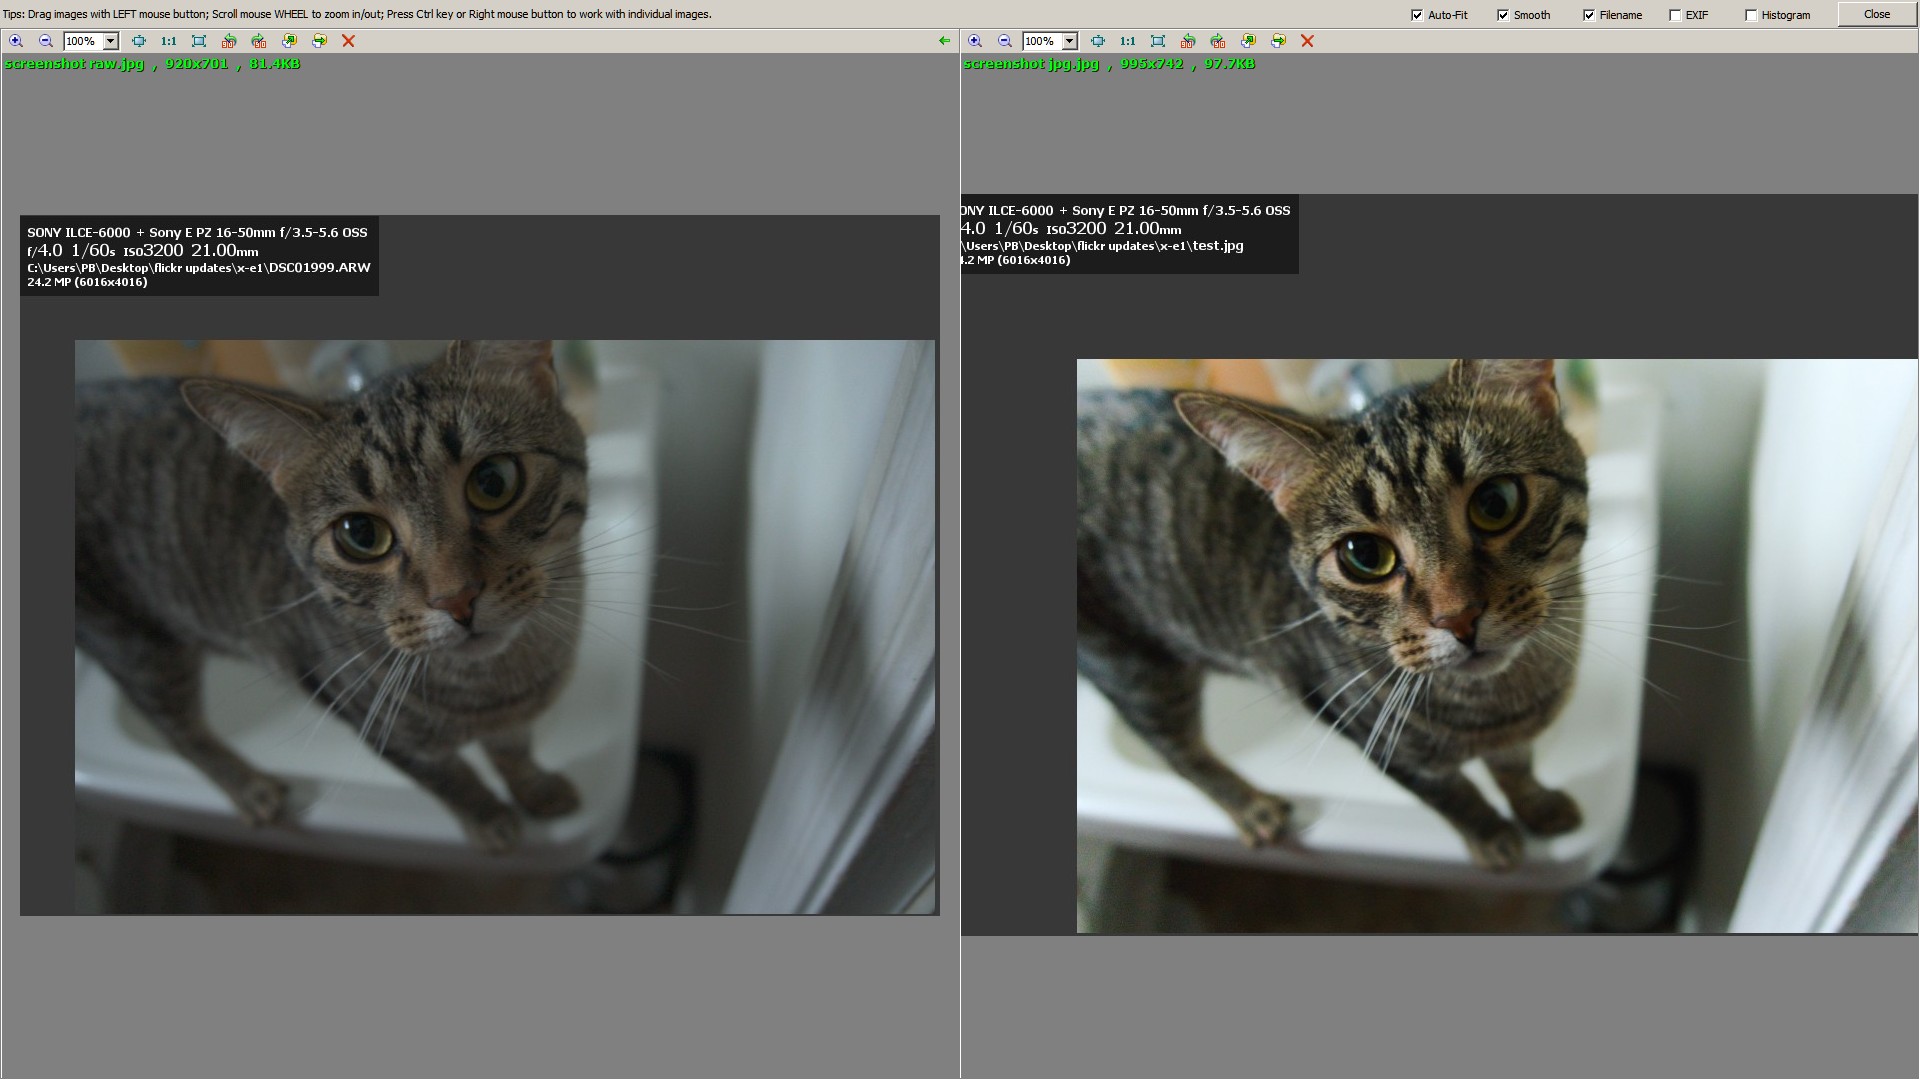The width and height of the screenshot is (1920, 1080).
Task: Click zoom in icon in left pane
Action: pyautogui.click(x=16, y=41)
